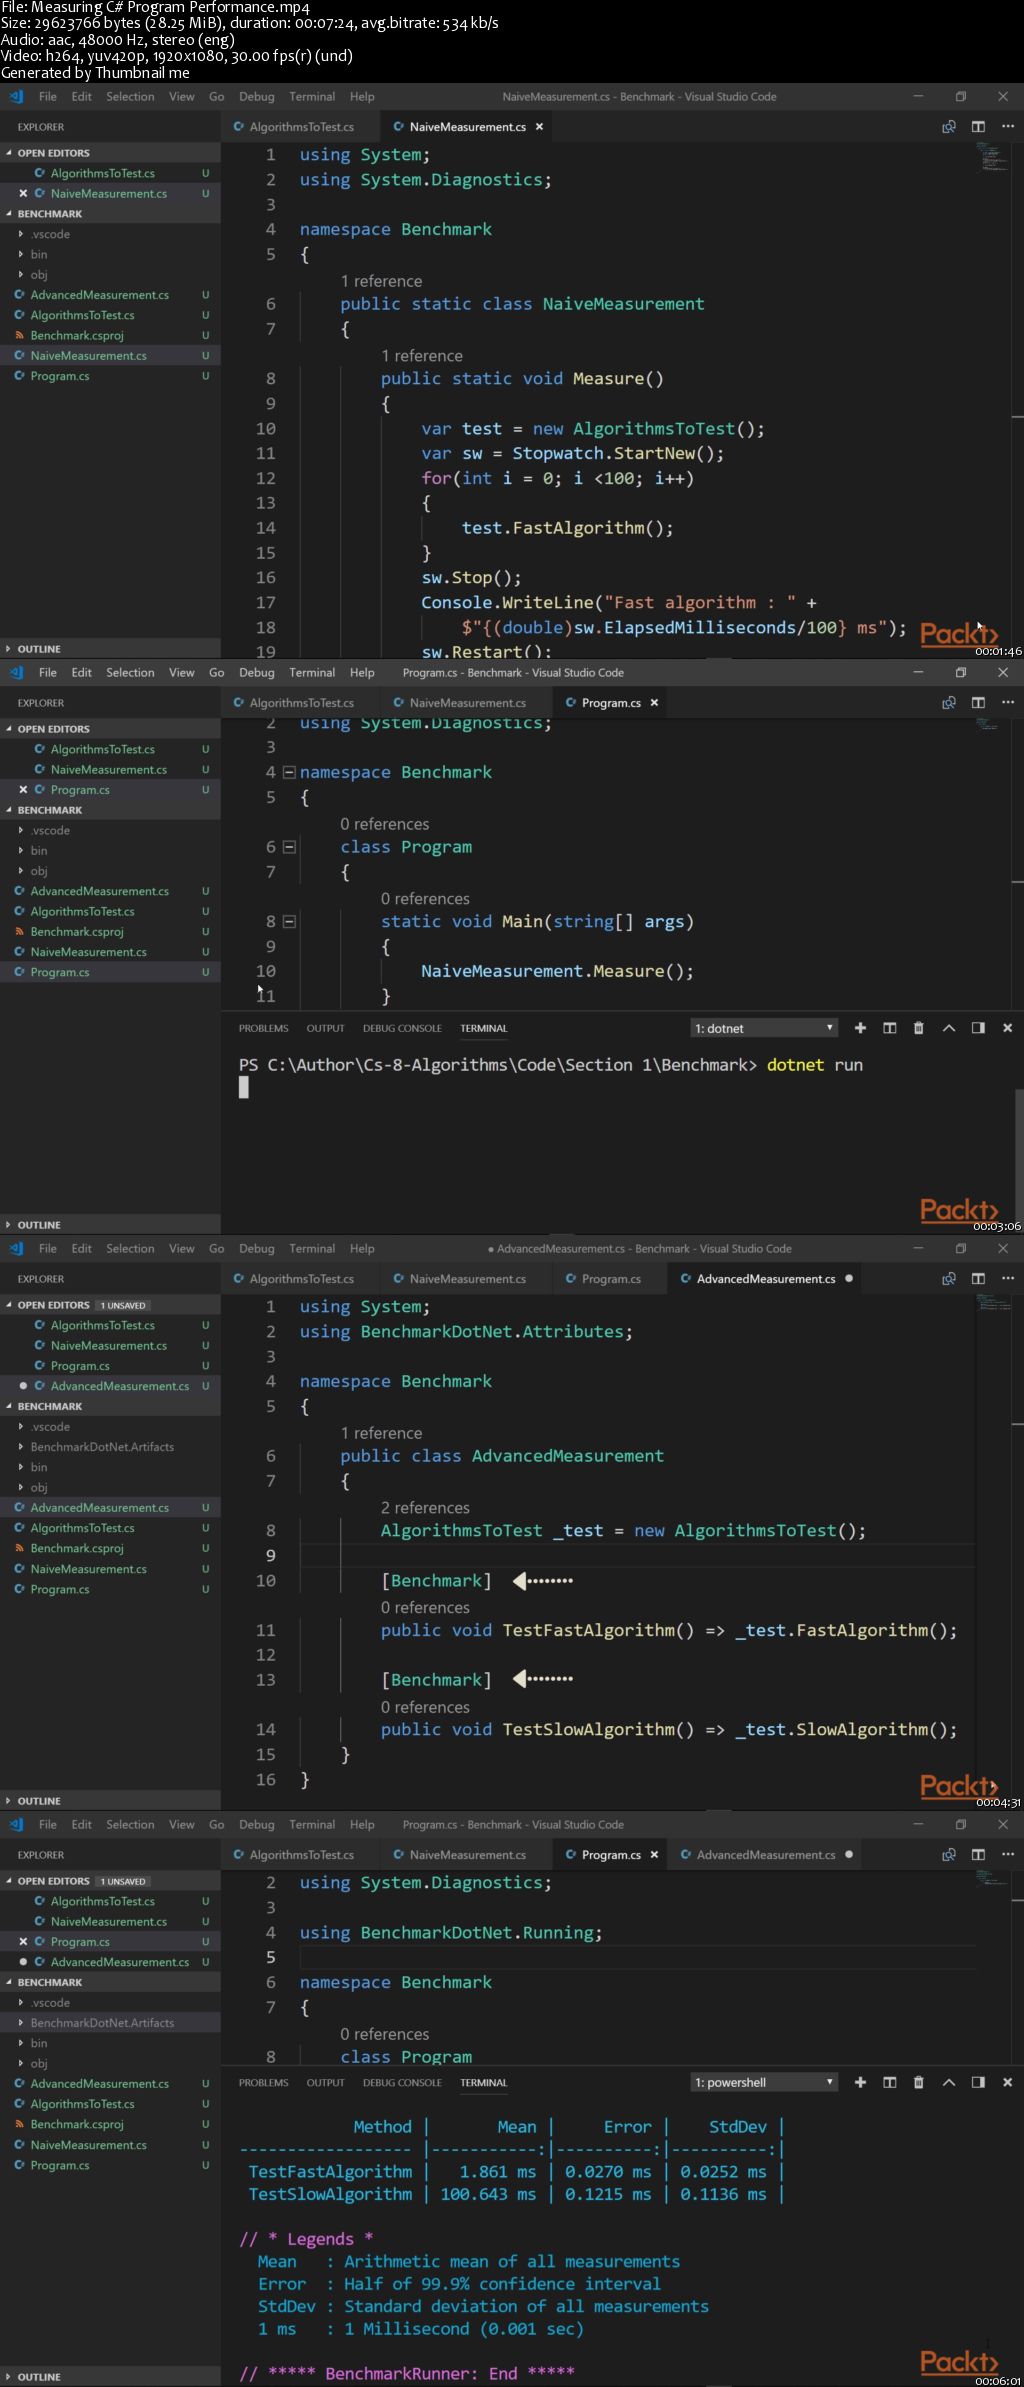Viewport: 1024px width, 2387px height.
Task: Split the editor in the AdvancedMeasurement.cs window
Action: click(978, 1279)
